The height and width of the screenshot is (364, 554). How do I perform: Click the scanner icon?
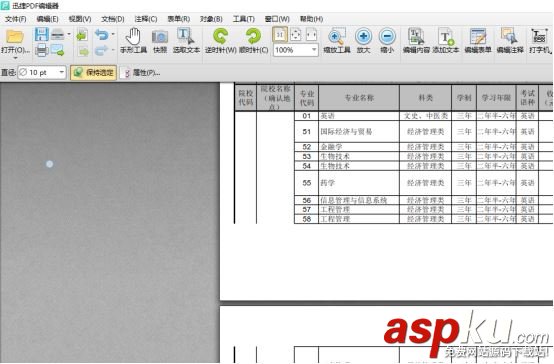pos(58,35)
